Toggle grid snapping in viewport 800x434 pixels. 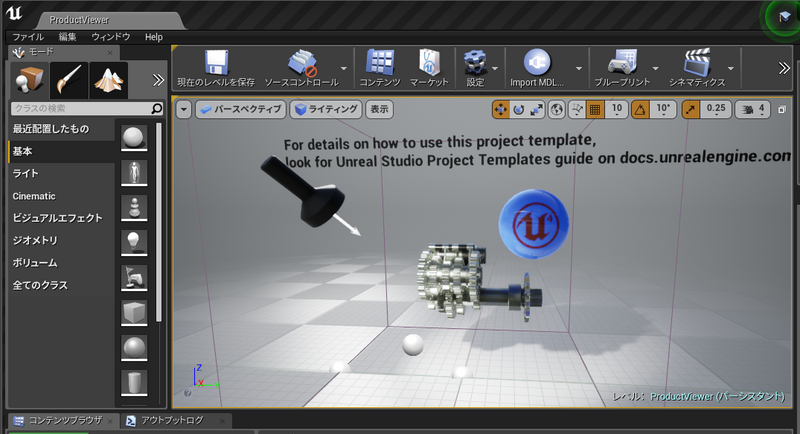click(595, 109)
